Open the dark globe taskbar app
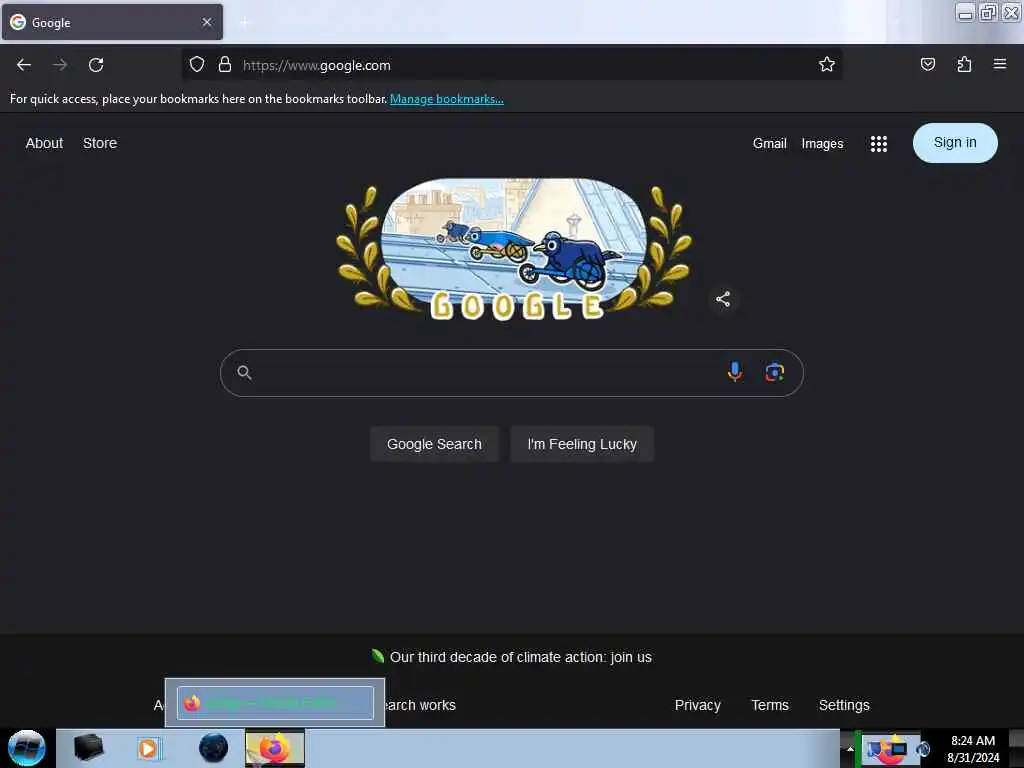This screenshot has width=1024, height=768. [x=213, y=748]
